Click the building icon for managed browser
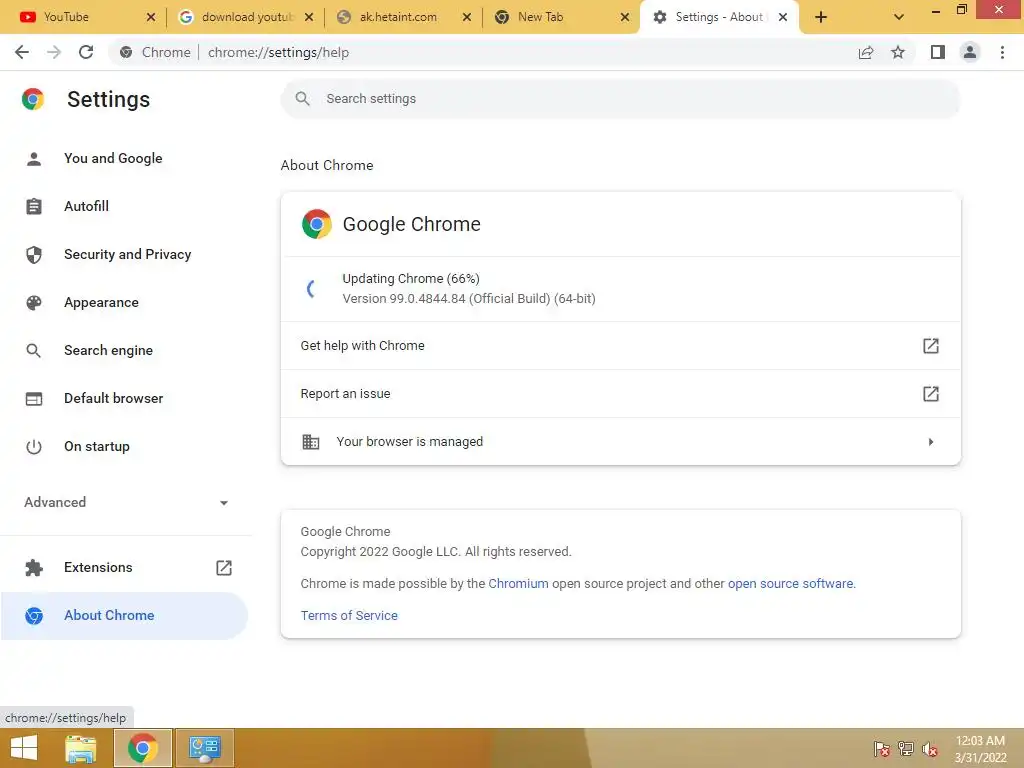 click(311, 442)
